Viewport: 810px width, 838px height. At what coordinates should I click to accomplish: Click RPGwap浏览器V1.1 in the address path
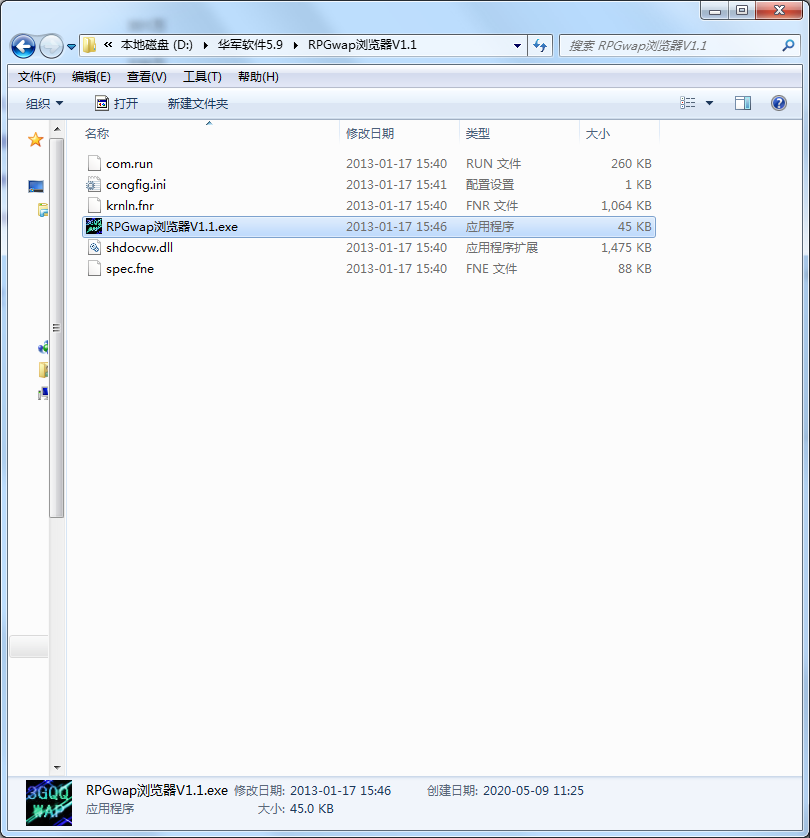click(362, 45)
